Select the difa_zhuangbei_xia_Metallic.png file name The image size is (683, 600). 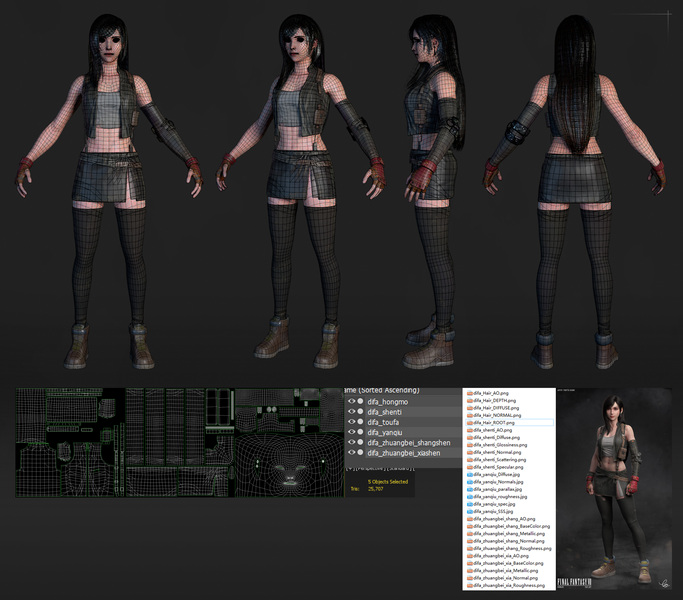click(506, 571)
